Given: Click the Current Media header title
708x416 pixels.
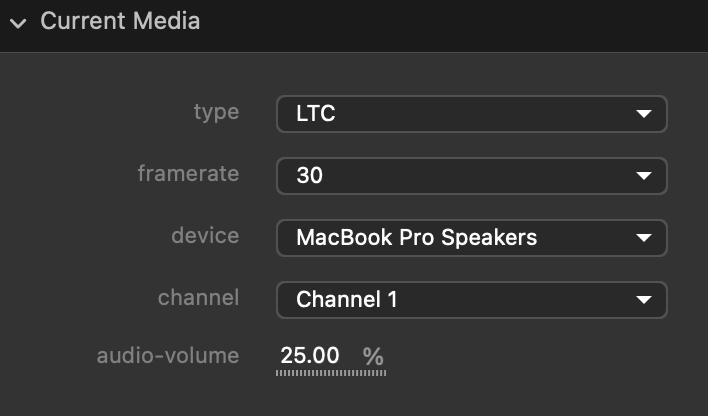Looking at the screenshot, I should point(120,21).
